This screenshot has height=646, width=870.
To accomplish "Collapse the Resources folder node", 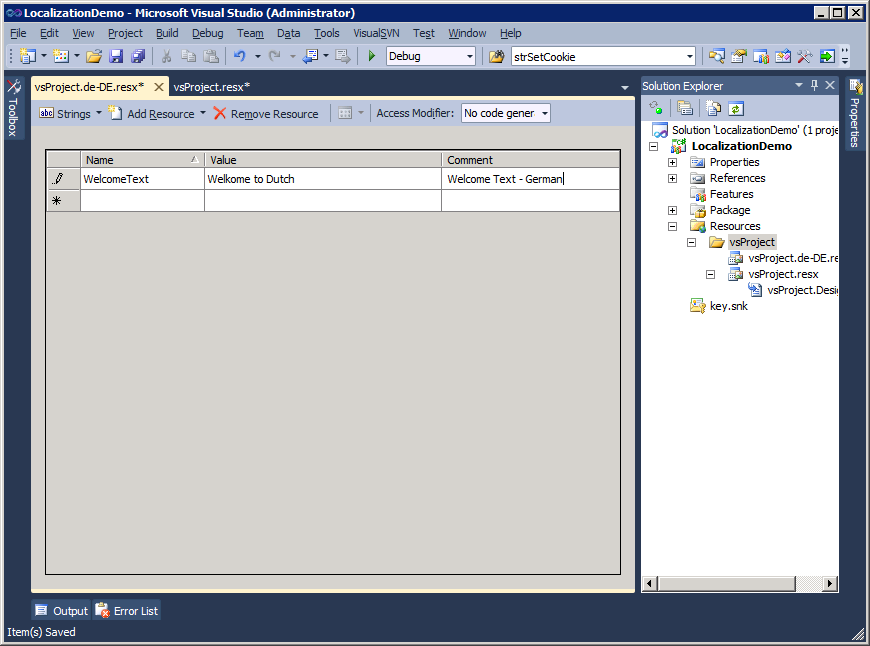I will pos(672,226).
